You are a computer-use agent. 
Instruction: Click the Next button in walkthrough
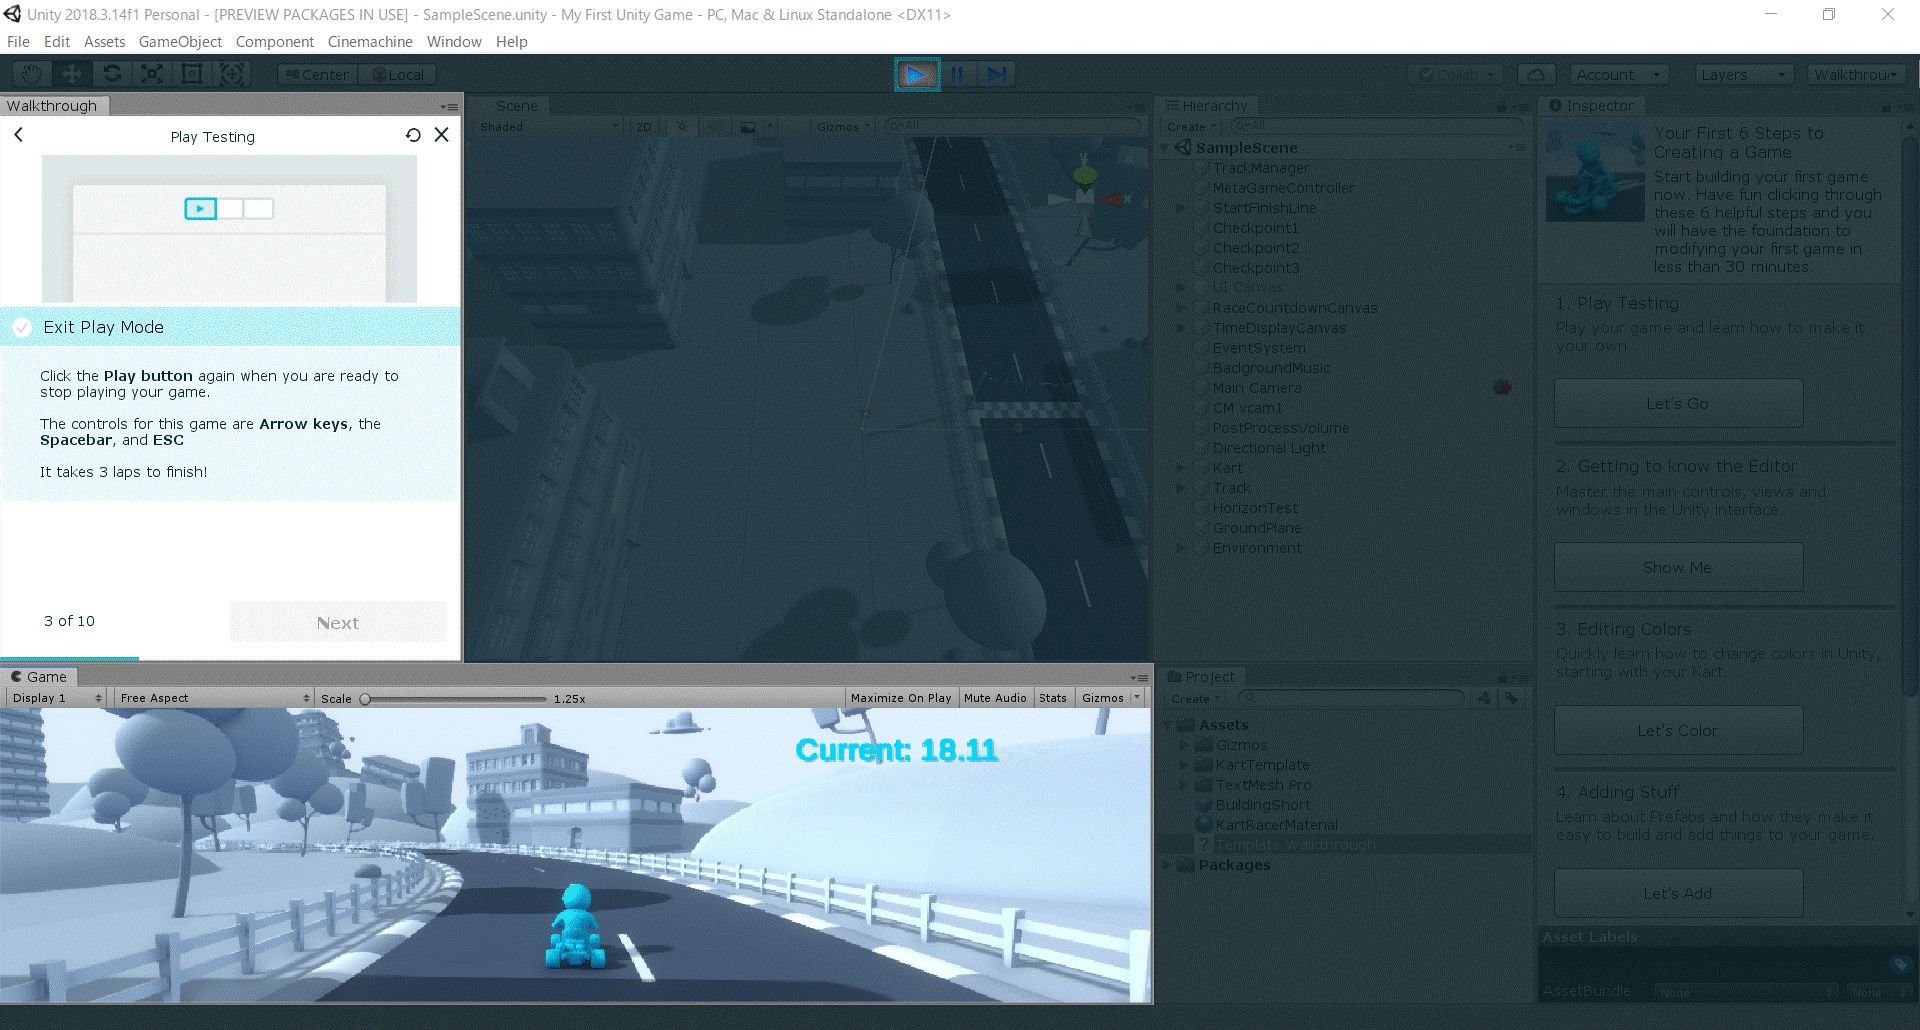338,622
